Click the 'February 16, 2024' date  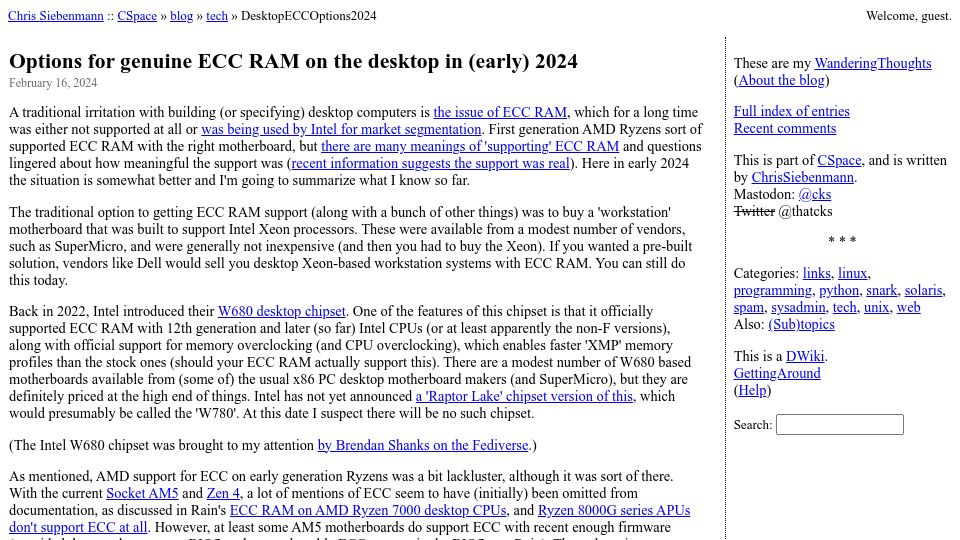tap(53, 83)
